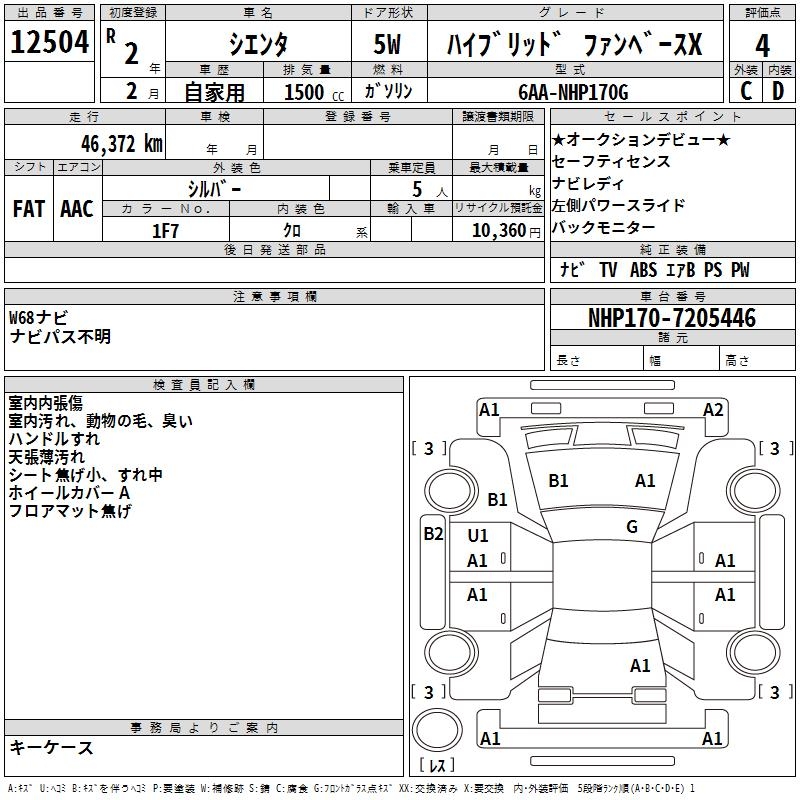The width and height of the screenshot is (800, 800).
Task: Click TV in the genuine equipment row
Action: (x=608, y=270)
